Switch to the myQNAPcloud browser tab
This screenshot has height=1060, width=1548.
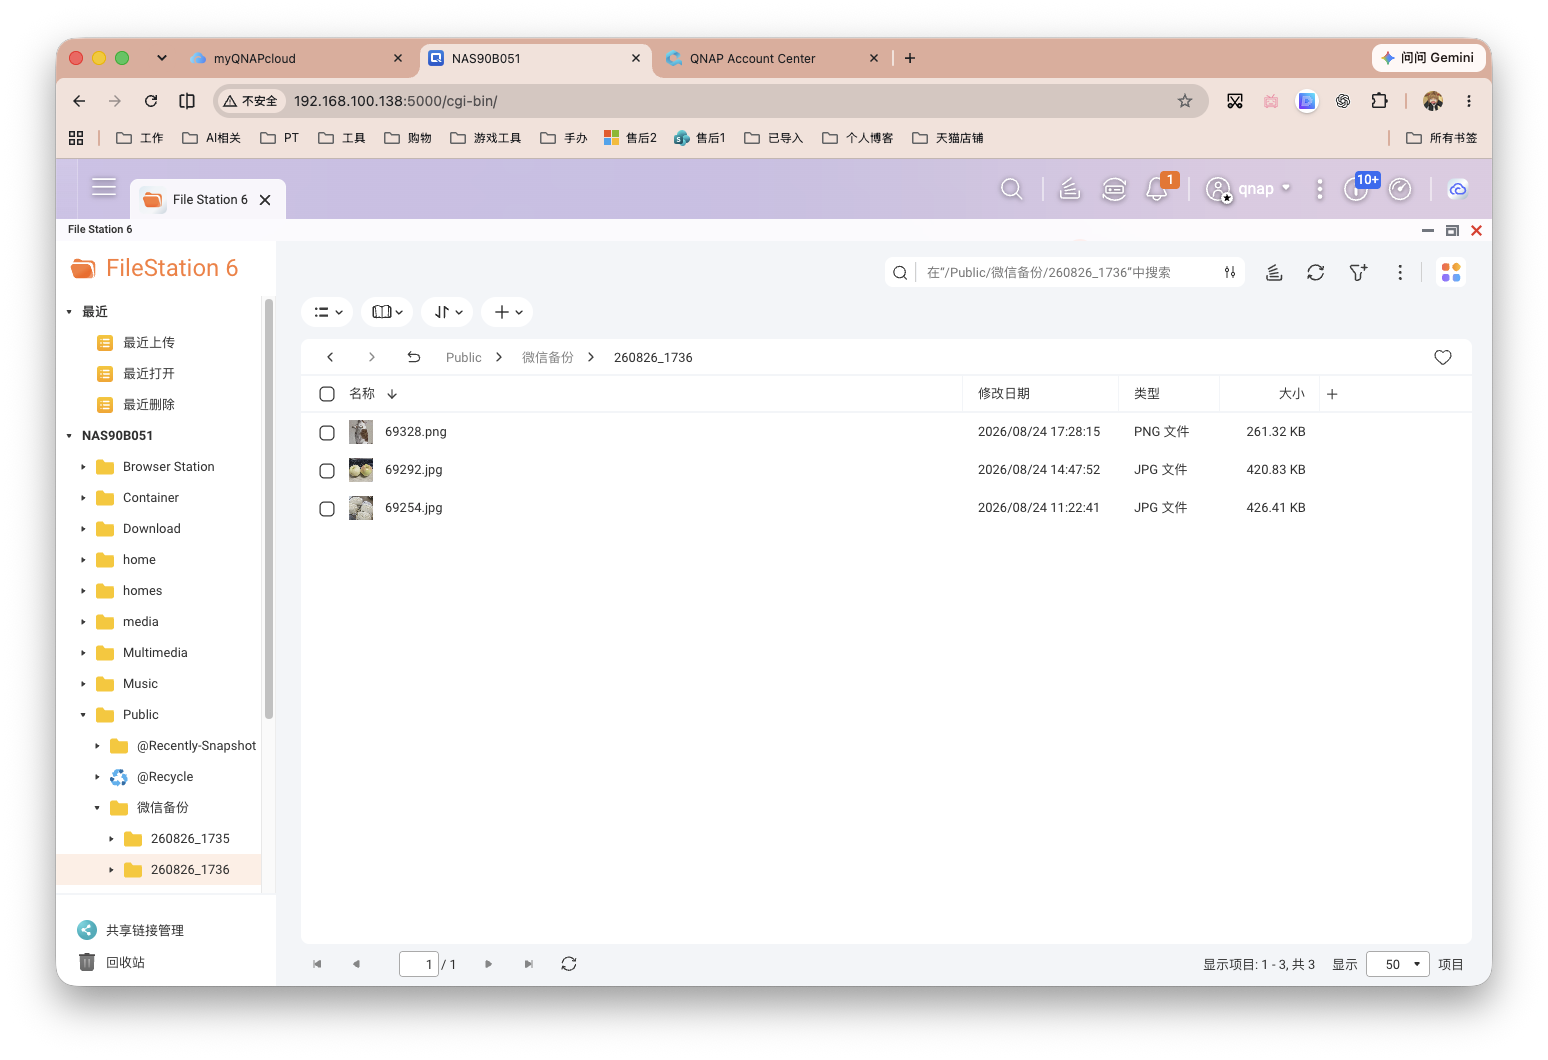[x=297, y=58]
